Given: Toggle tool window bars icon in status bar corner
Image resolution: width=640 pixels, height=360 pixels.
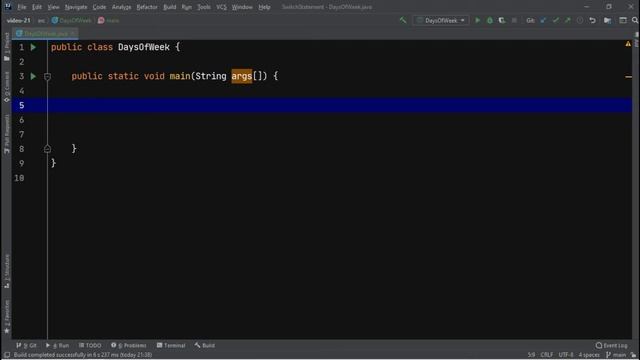Looking at the screenshot, I should pos(7,355).
